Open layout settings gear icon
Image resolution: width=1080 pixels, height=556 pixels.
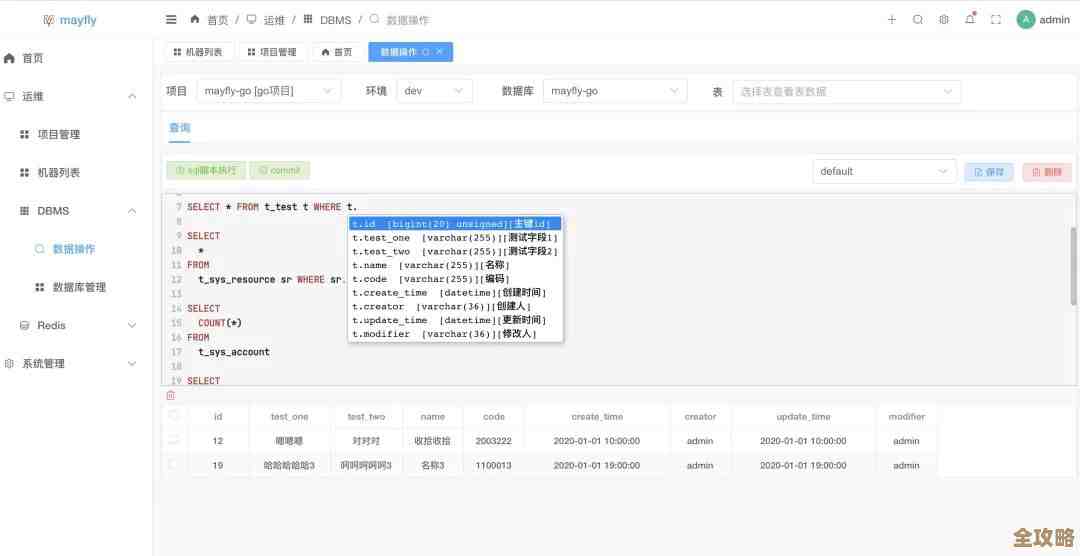[x=944, y=19]
